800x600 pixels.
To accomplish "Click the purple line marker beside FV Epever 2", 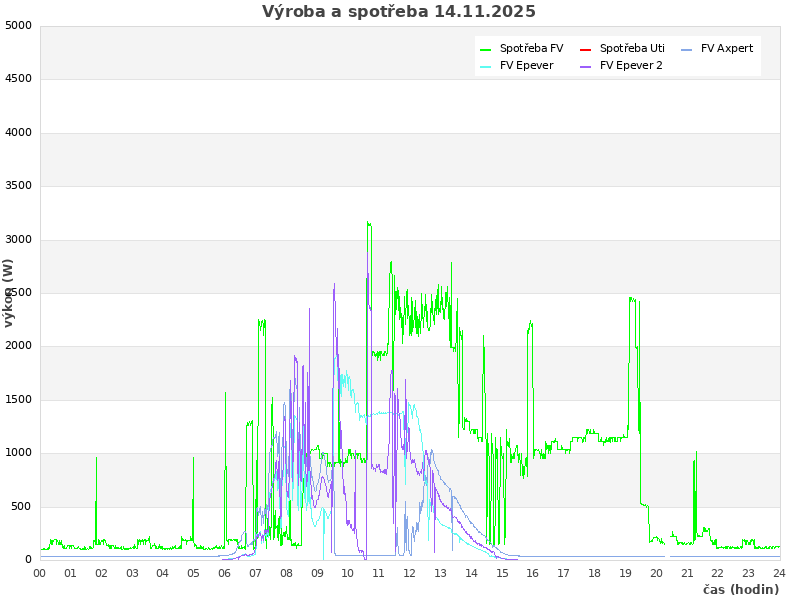I will (x=586, y=67).
